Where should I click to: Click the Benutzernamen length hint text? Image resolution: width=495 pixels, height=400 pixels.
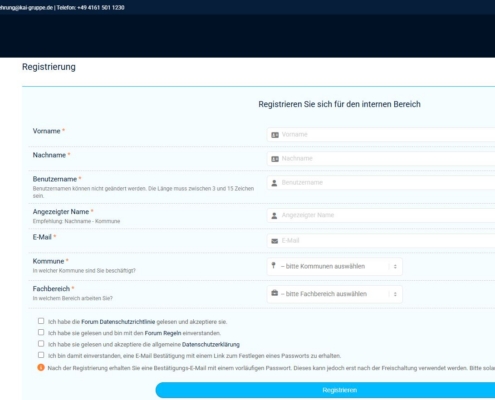click(143, 192)
